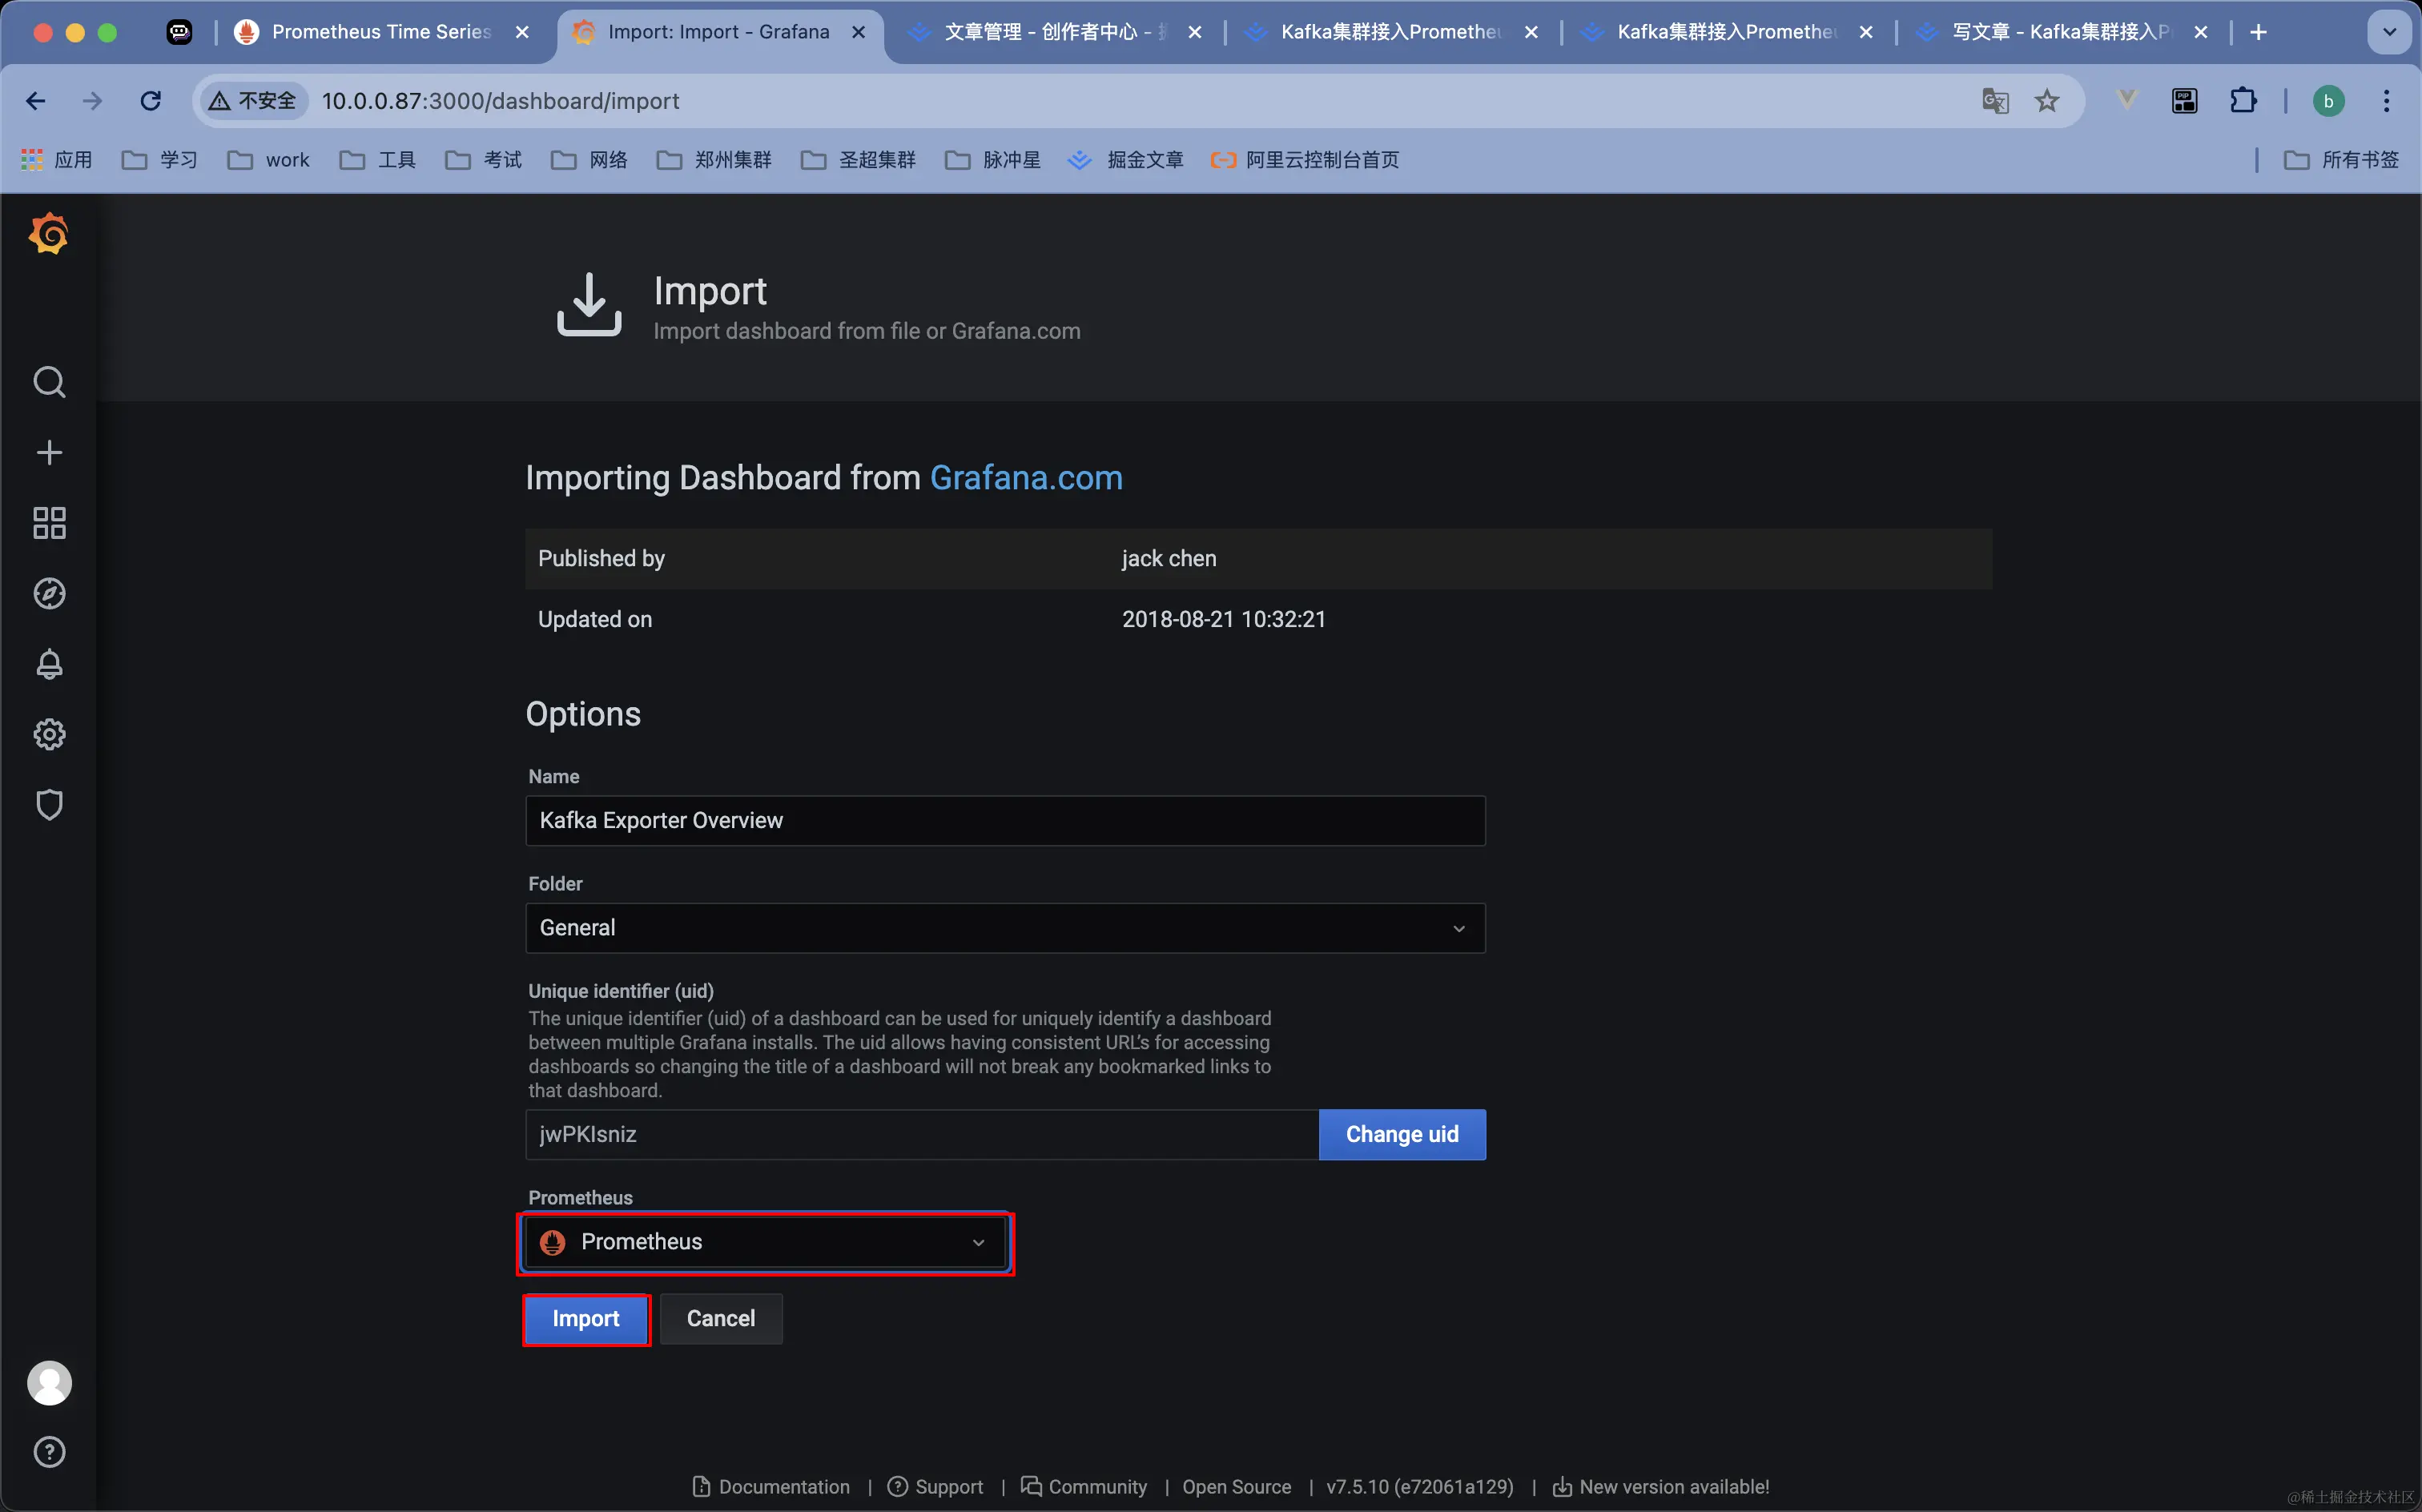Click the side panel icon in toolbar

pos(2184,101)
